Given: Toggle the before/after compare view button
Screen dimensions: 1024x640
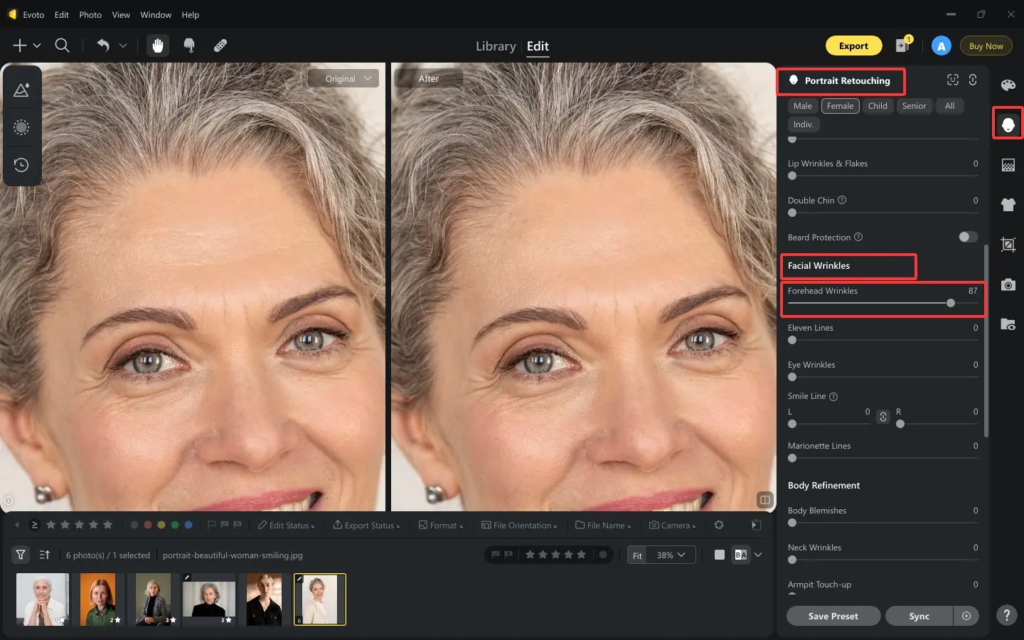Looking at the screenshot, I should tap(741, 555).
